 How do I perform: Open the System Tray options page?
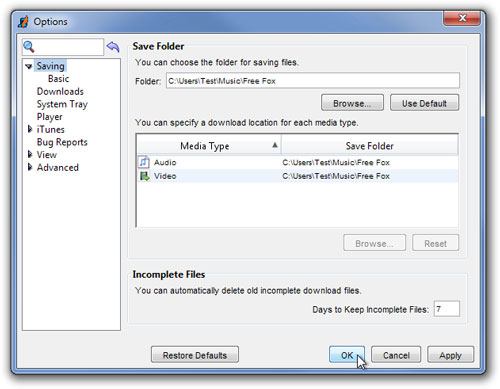point(62,104)
